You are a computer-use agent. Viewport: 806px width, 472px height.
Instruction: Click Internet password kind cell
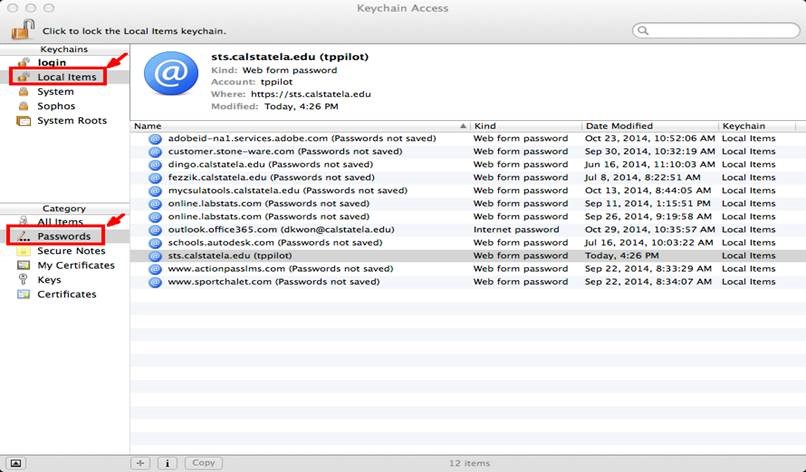pyautogui.click(x=516, y=229)
